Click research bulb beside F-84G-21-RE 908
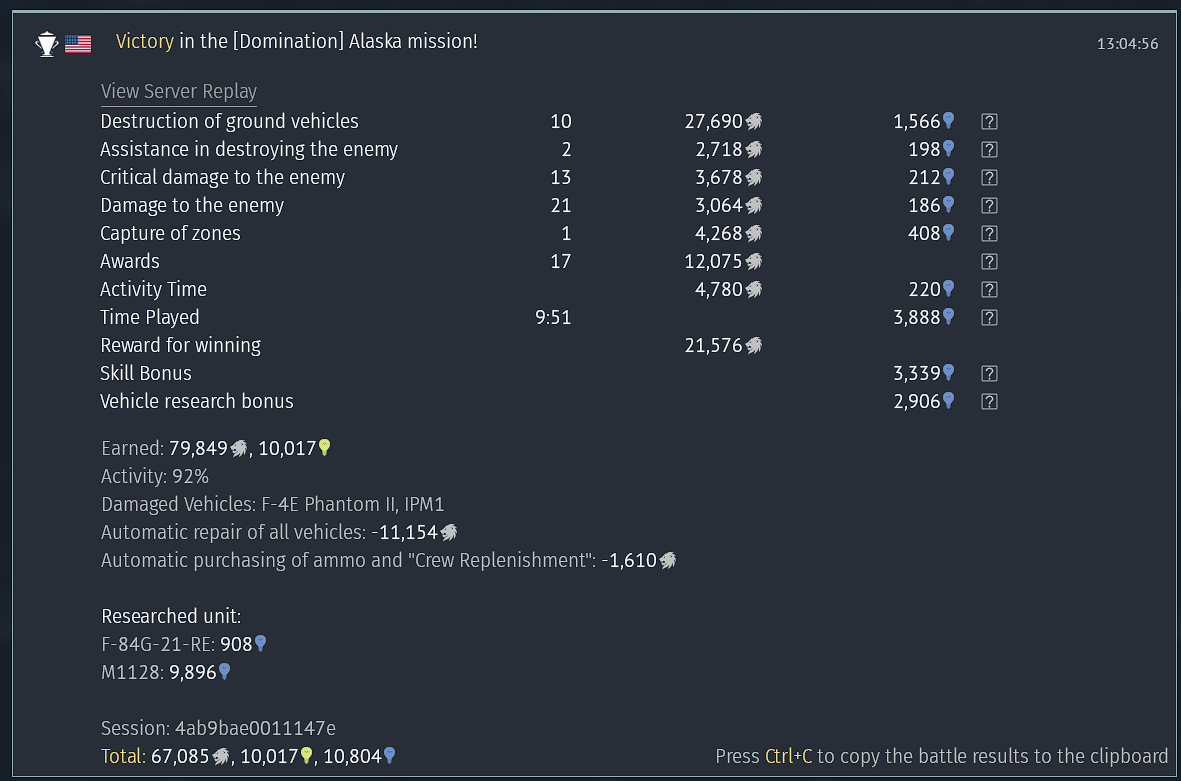This screenshot has height=781, width=1181. pos(261,643)
